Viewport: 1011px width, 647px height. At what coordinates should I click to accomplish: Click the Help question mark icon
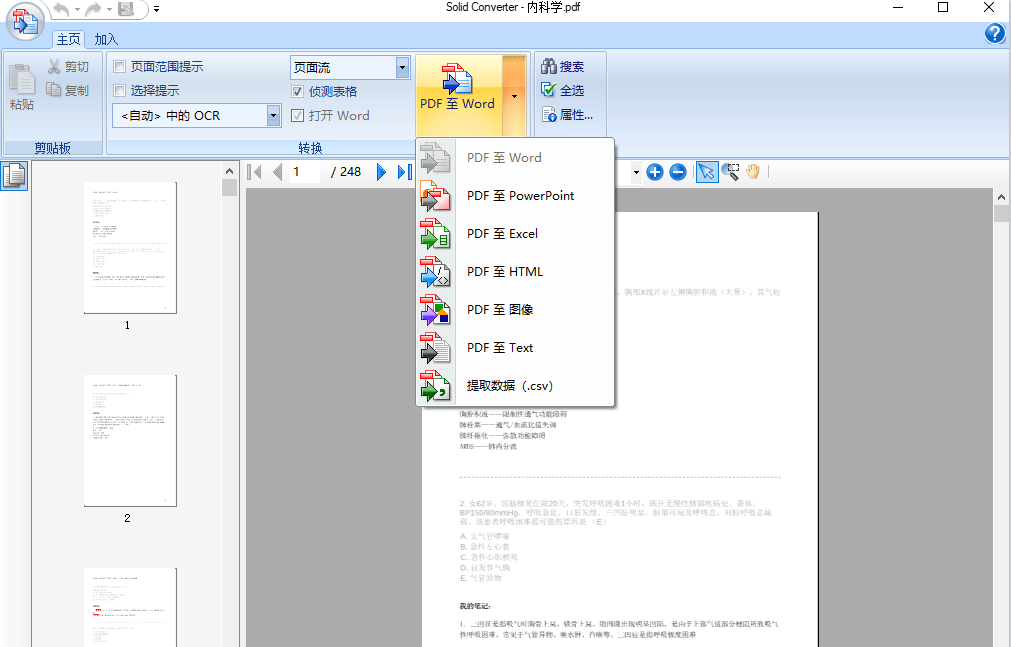tap(995, 33)
